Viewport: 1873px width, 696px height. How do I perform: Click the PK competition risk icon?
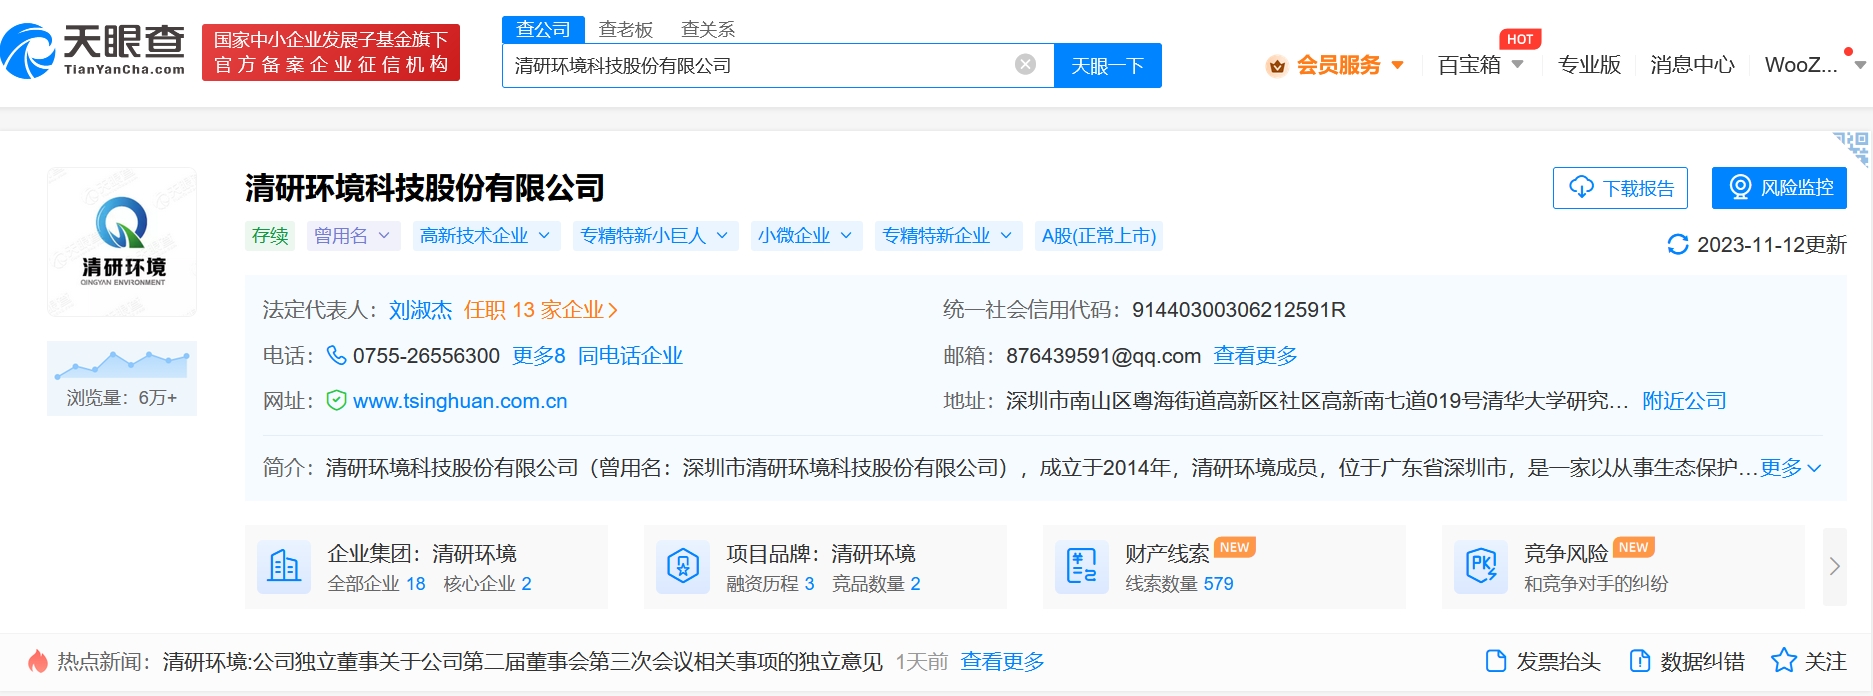coord(1480,567)
